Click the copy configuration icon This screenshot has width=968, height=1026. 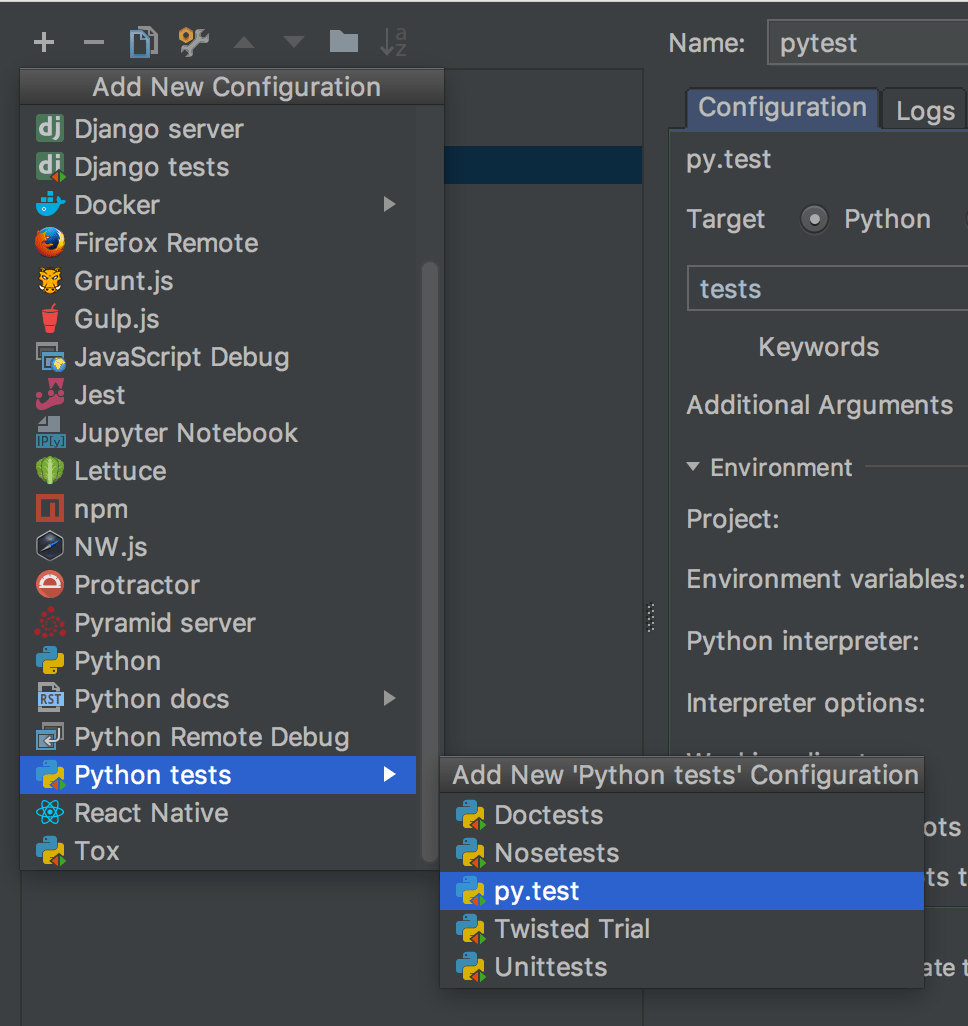point(143,42)
